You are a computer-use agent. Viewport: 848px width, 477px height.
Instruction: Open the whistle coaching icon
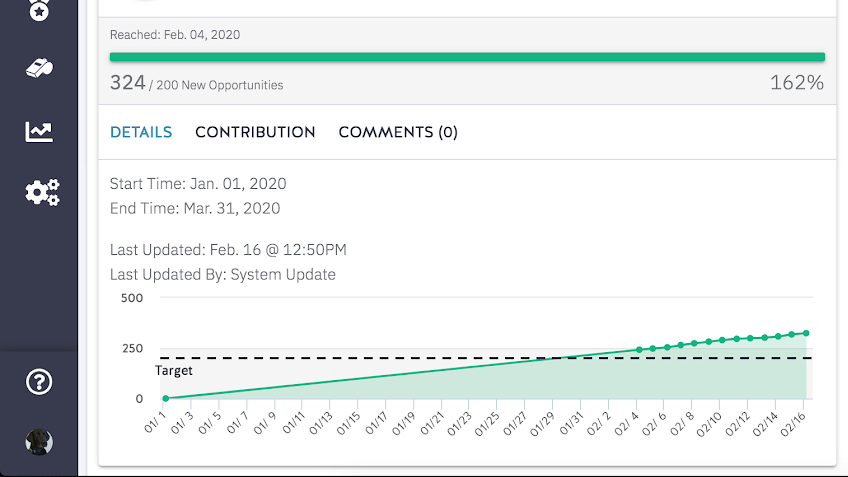[x=39, y=68]
